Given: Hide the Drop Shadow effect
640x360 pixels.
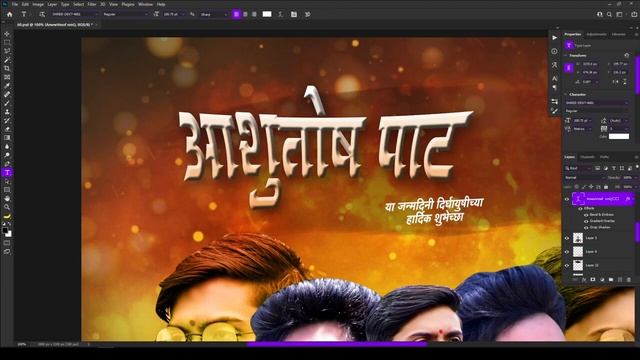Looking at the screenshot, I should pyautogui.click(x=586, y=227).
